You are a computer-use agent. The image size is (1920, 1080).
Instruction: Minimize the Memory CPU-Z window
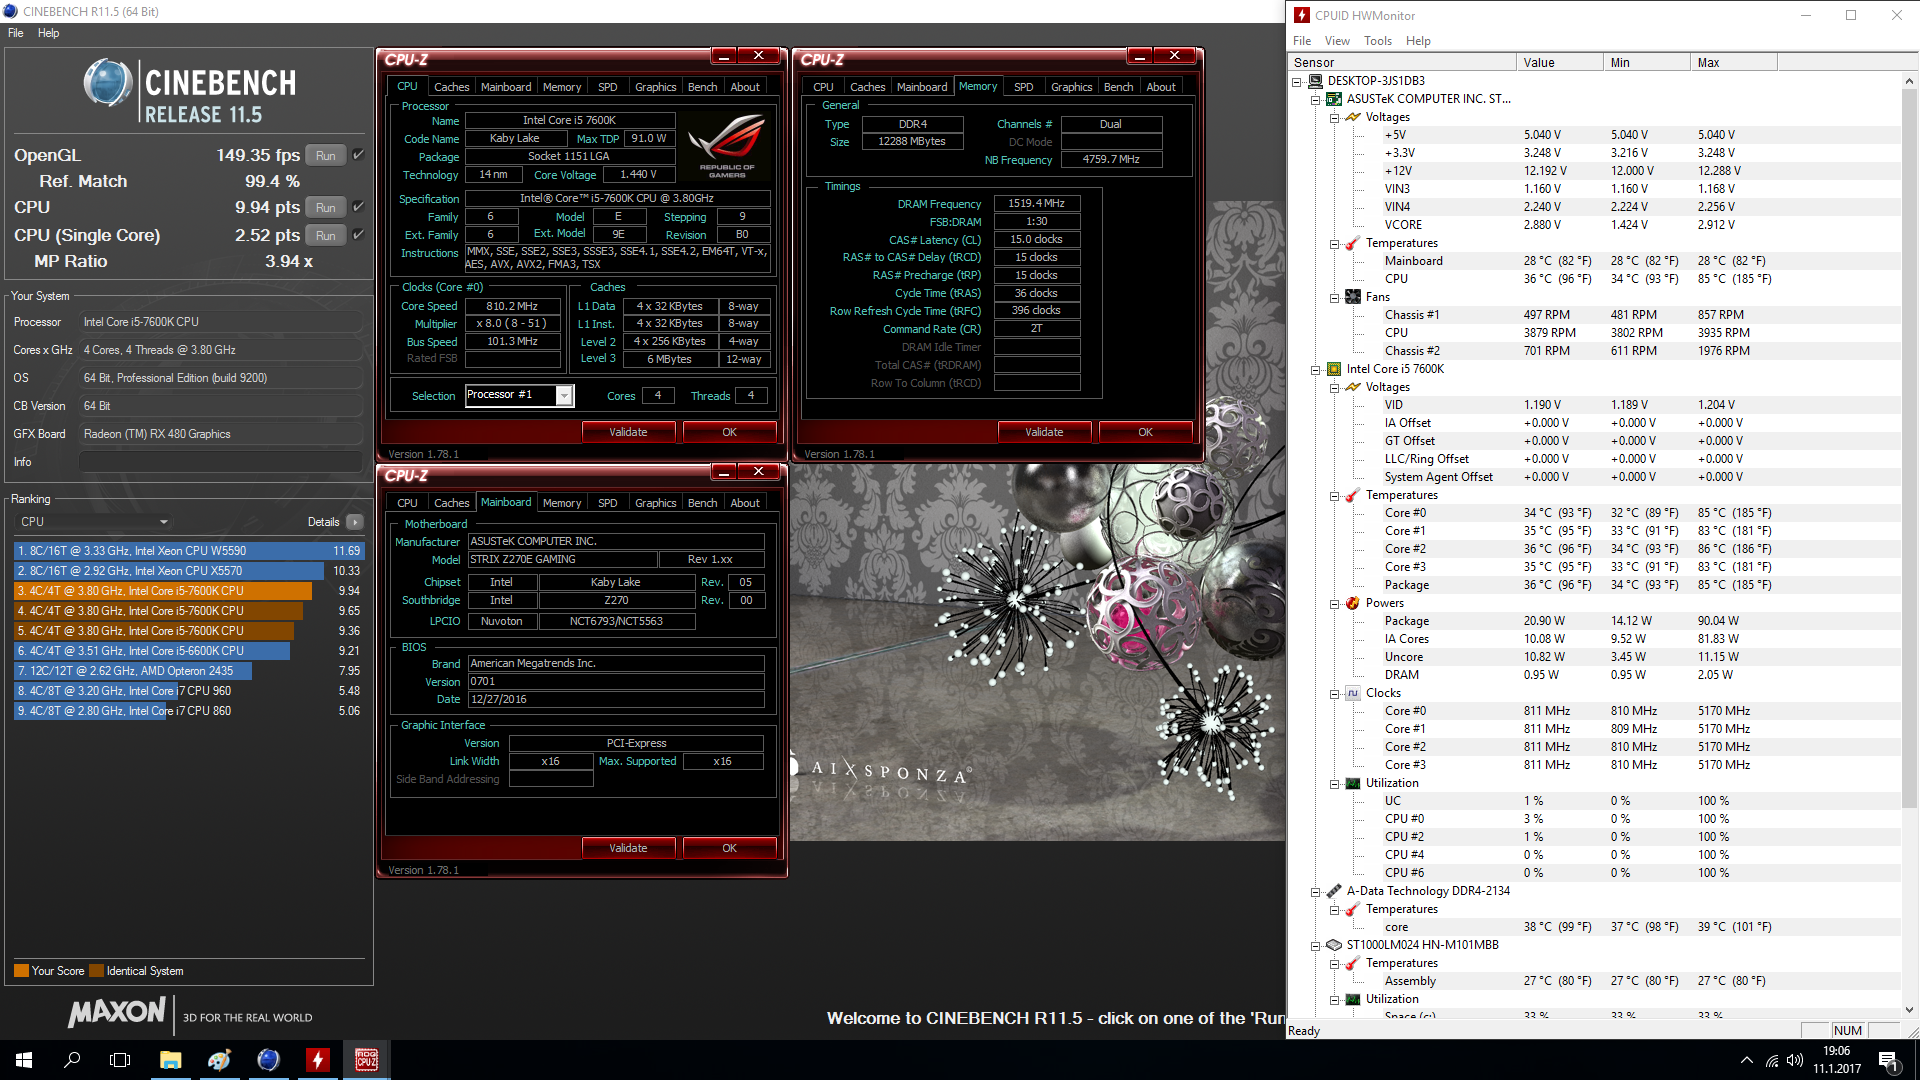[x=1139, y=56]
